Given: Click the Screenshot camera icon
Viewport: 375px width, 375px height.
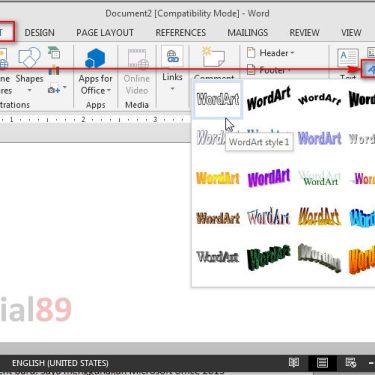Looking at the screenshot, I should pyautogui.click(x=54, y=90).
